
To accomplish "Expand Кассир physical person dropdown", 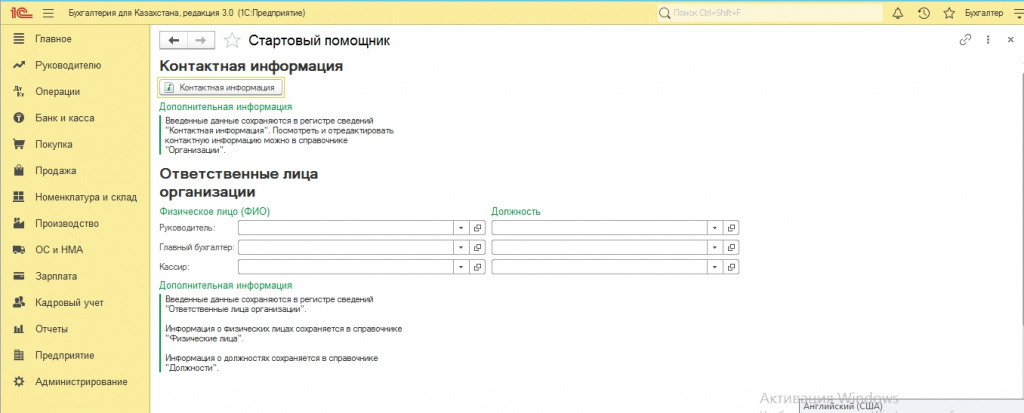I will pos(461,267).
